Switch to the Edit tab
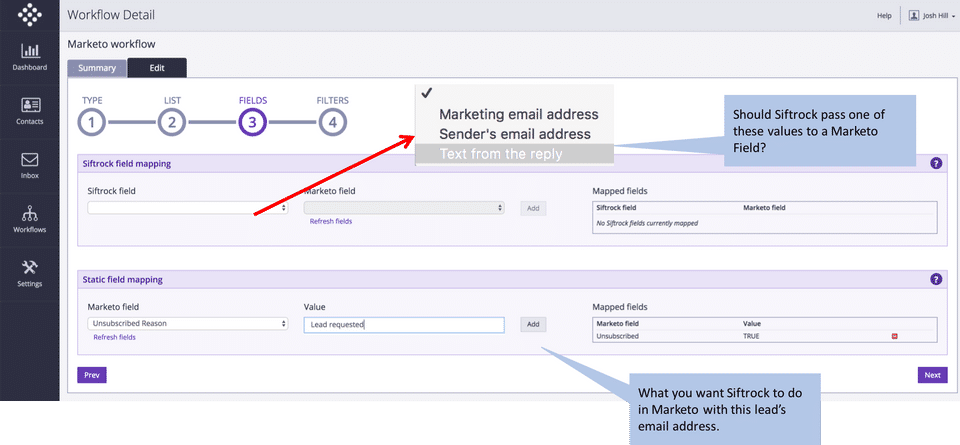Screen dimensions: 960x445 point(157,68)
